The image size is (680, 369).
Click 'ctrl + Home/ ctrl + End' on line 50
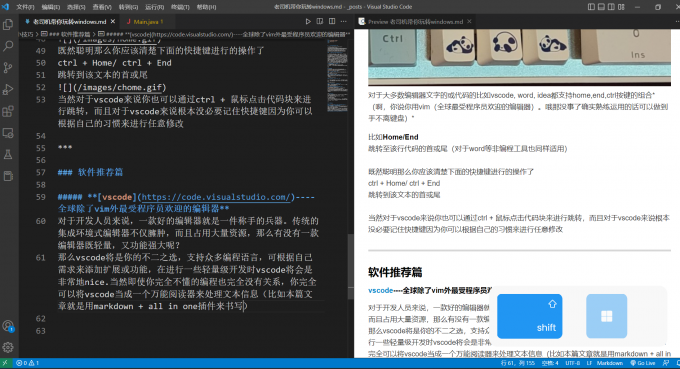[x=114, y=63]
